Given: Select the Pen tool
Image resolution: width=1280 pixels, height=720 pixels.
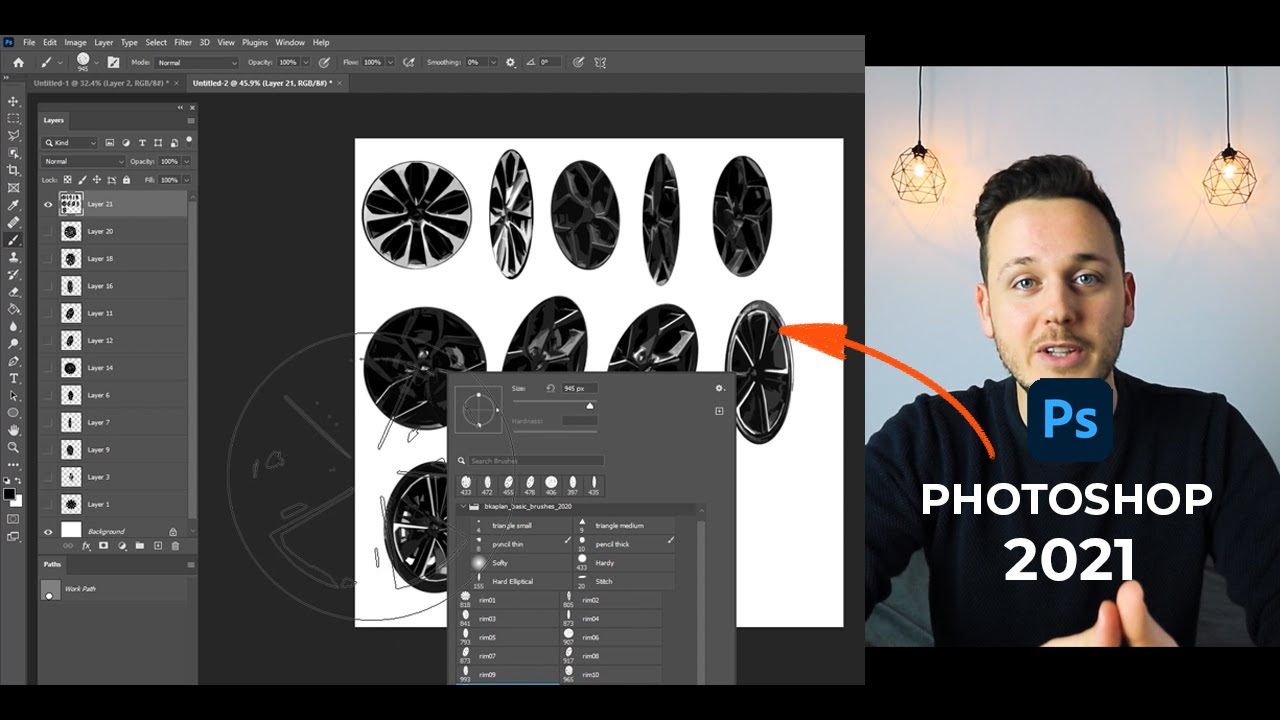Looking at the screenshot, I should (14, 360).
